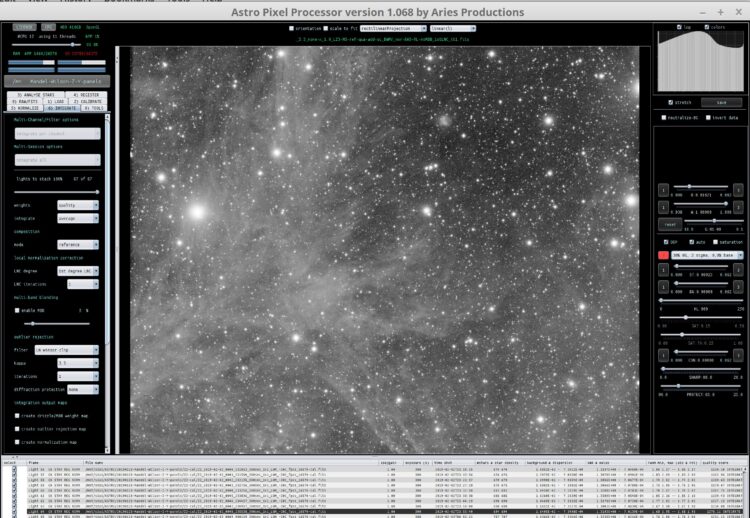Switch to the 9) TOOLS tab
This screenshot has width=750, height=518.
(x=94, y=108)
